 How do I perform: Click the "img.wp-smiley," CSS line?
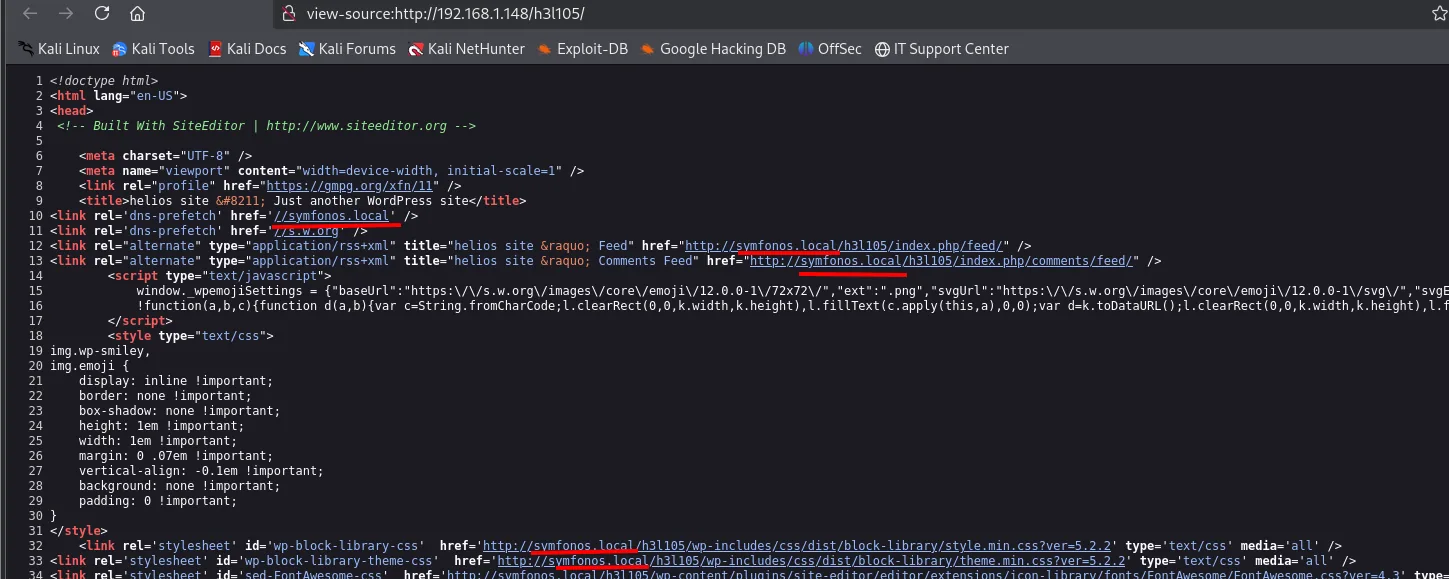(x=100, y=351)
